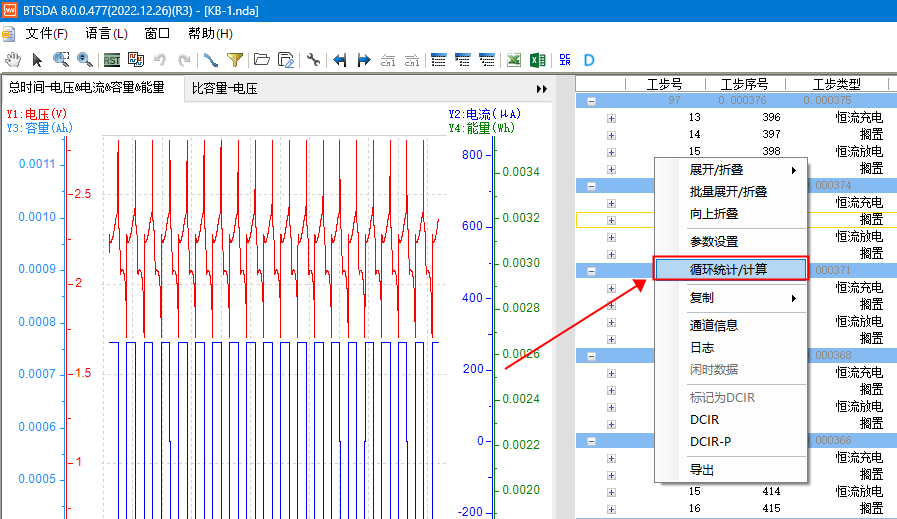Choose 向上折叠 in context menu
Viewport: 897px width, 519px height.
[x=731, y=214]
